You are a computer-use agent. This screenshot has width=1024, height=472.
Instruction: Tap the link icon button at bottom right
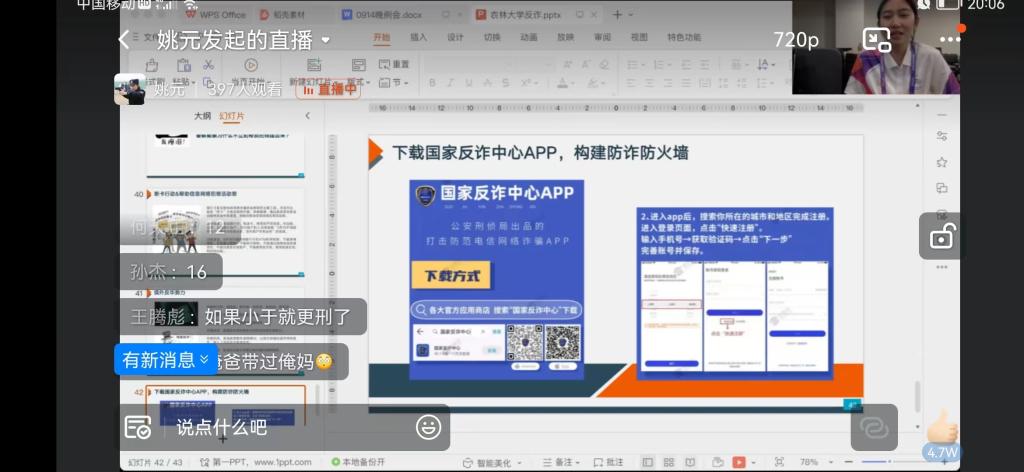pos(874,427)
